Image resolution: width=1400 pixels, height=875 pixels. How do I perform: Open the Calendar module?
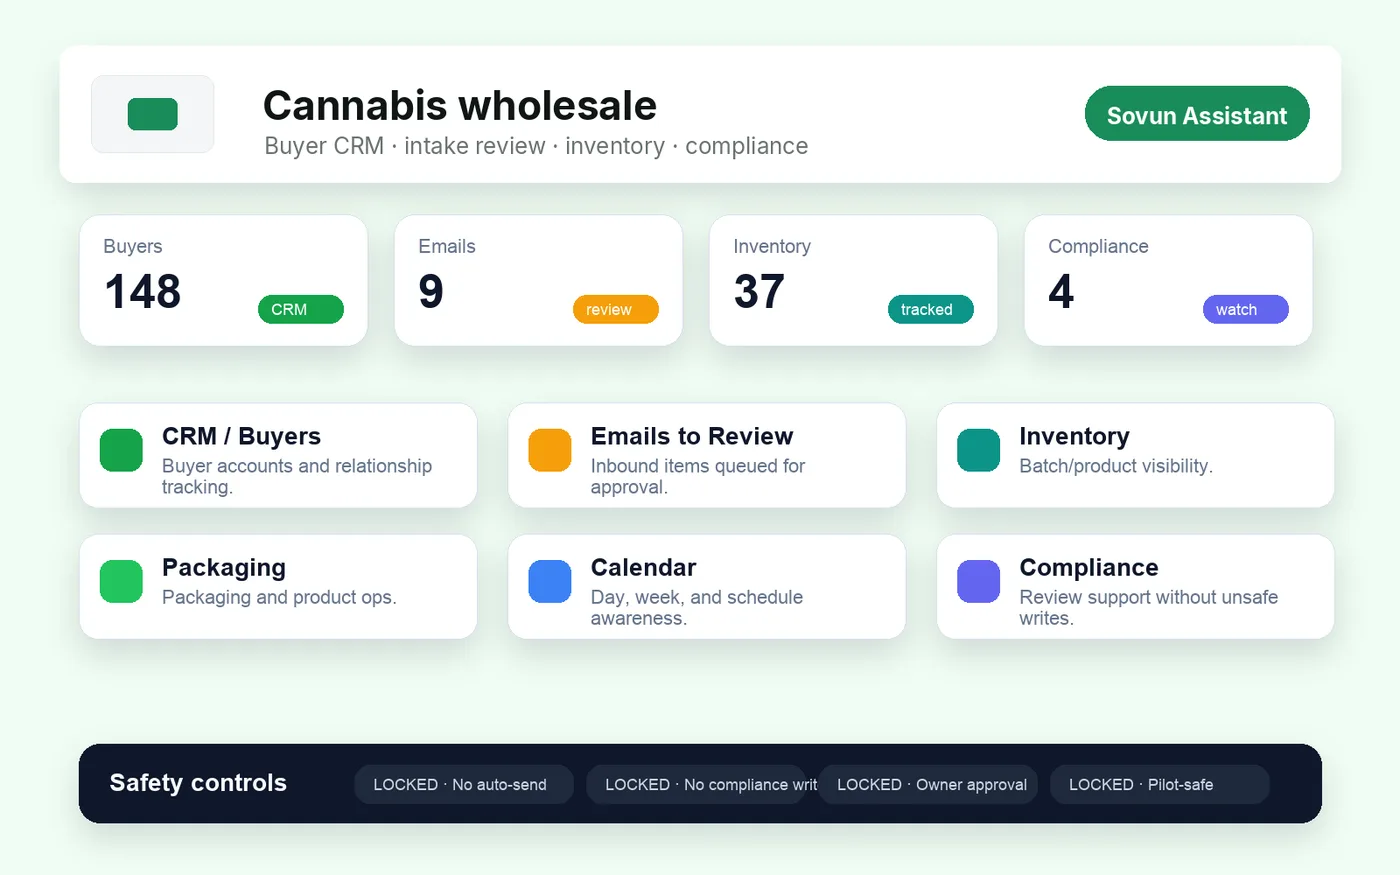tap(707, 587)
